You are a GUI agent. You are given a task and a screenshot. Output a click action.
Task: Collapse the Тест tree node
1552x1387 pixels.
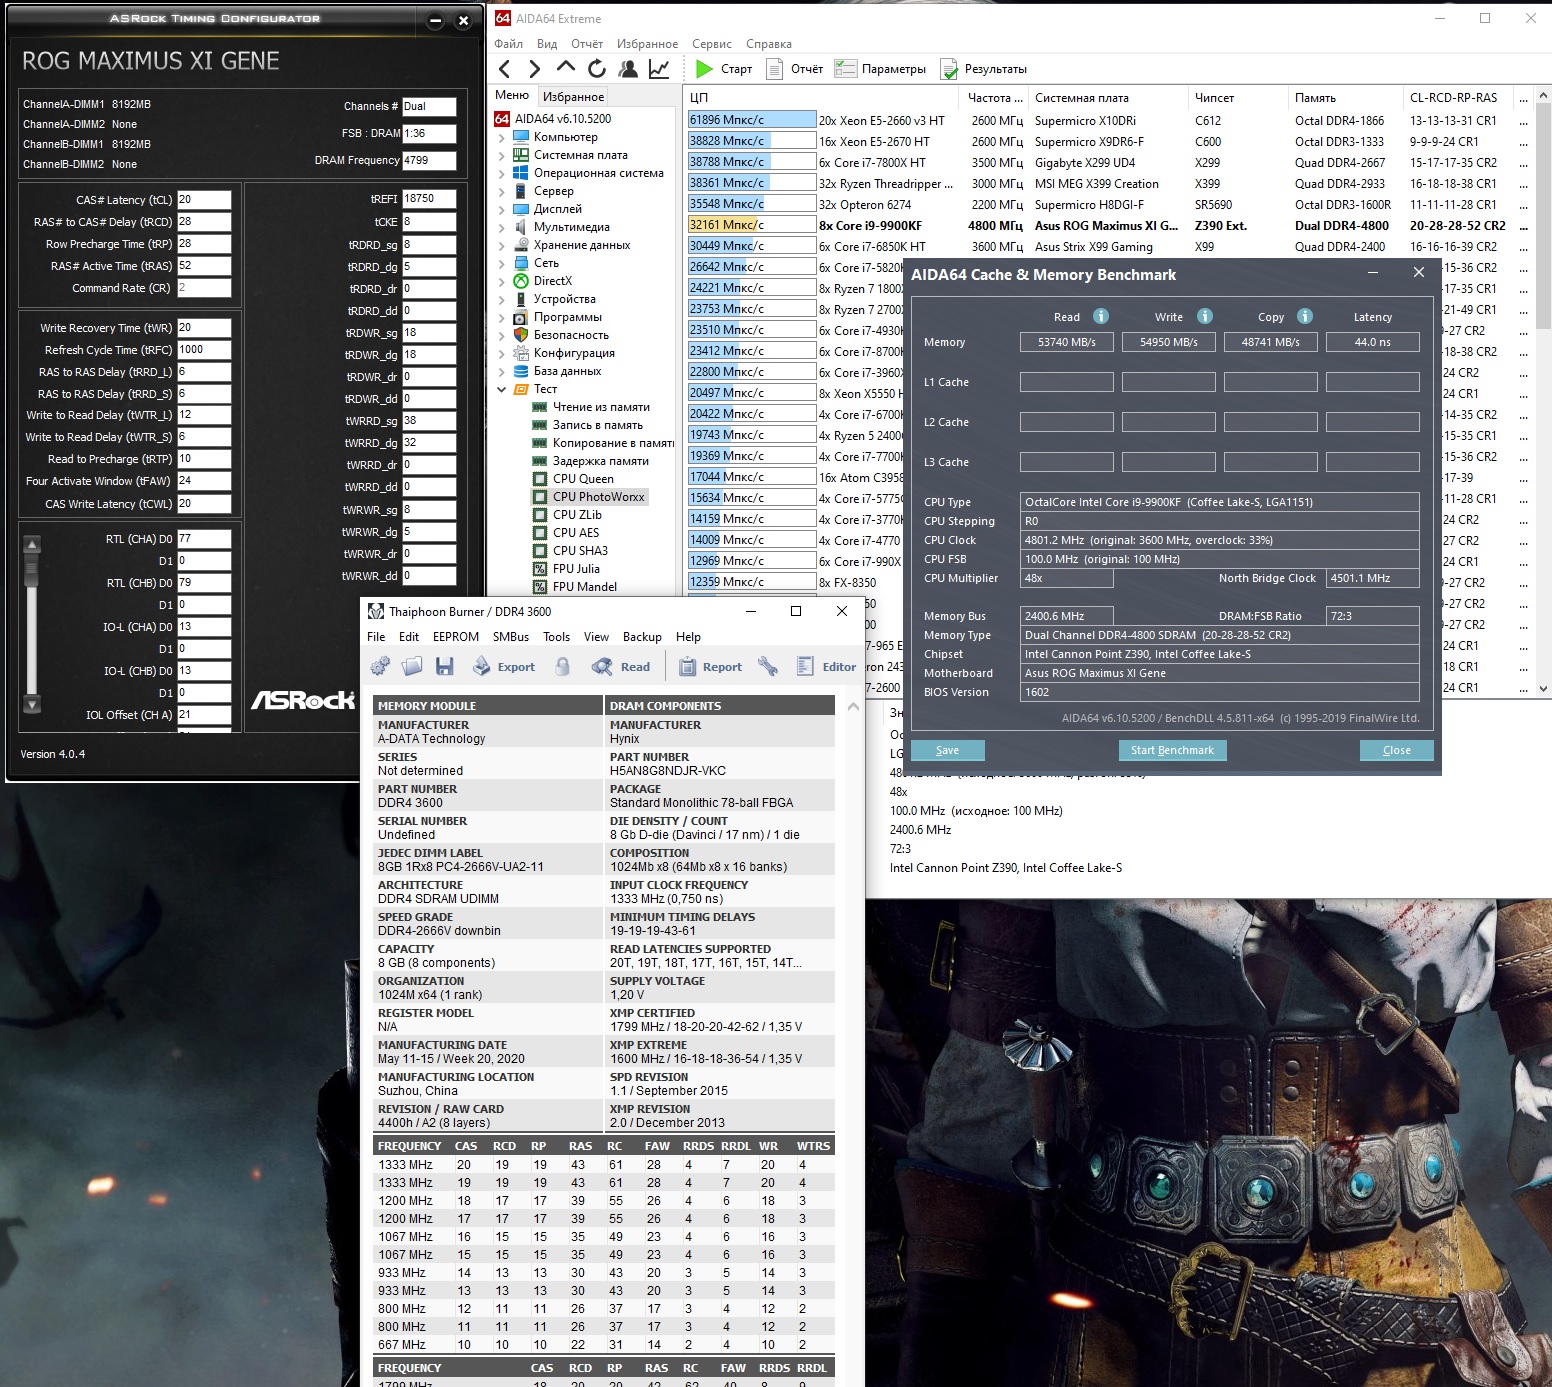click(x=502, y=389)
